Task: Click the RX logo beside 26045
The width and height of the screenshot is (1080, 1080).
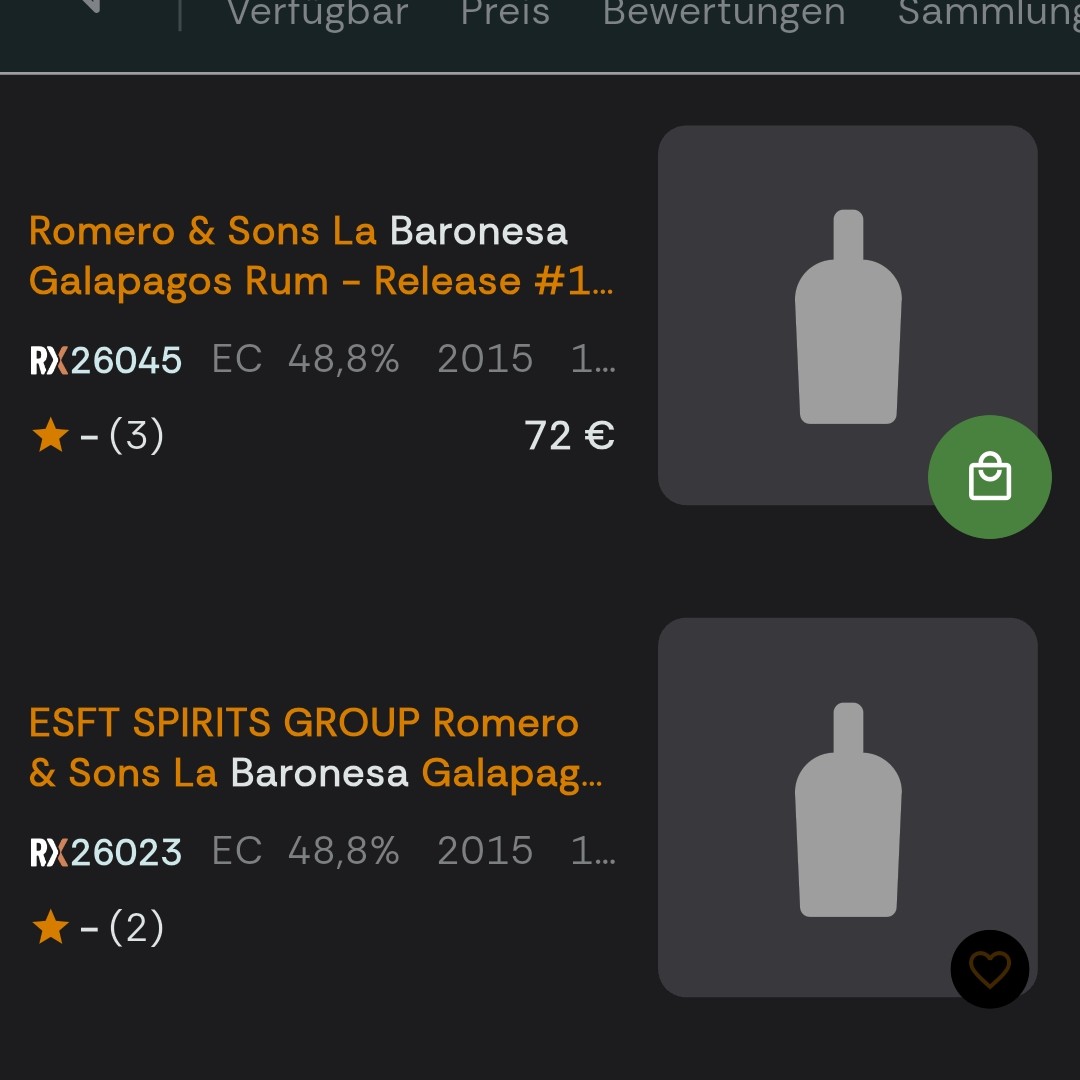Action: (x=49, y=360)
